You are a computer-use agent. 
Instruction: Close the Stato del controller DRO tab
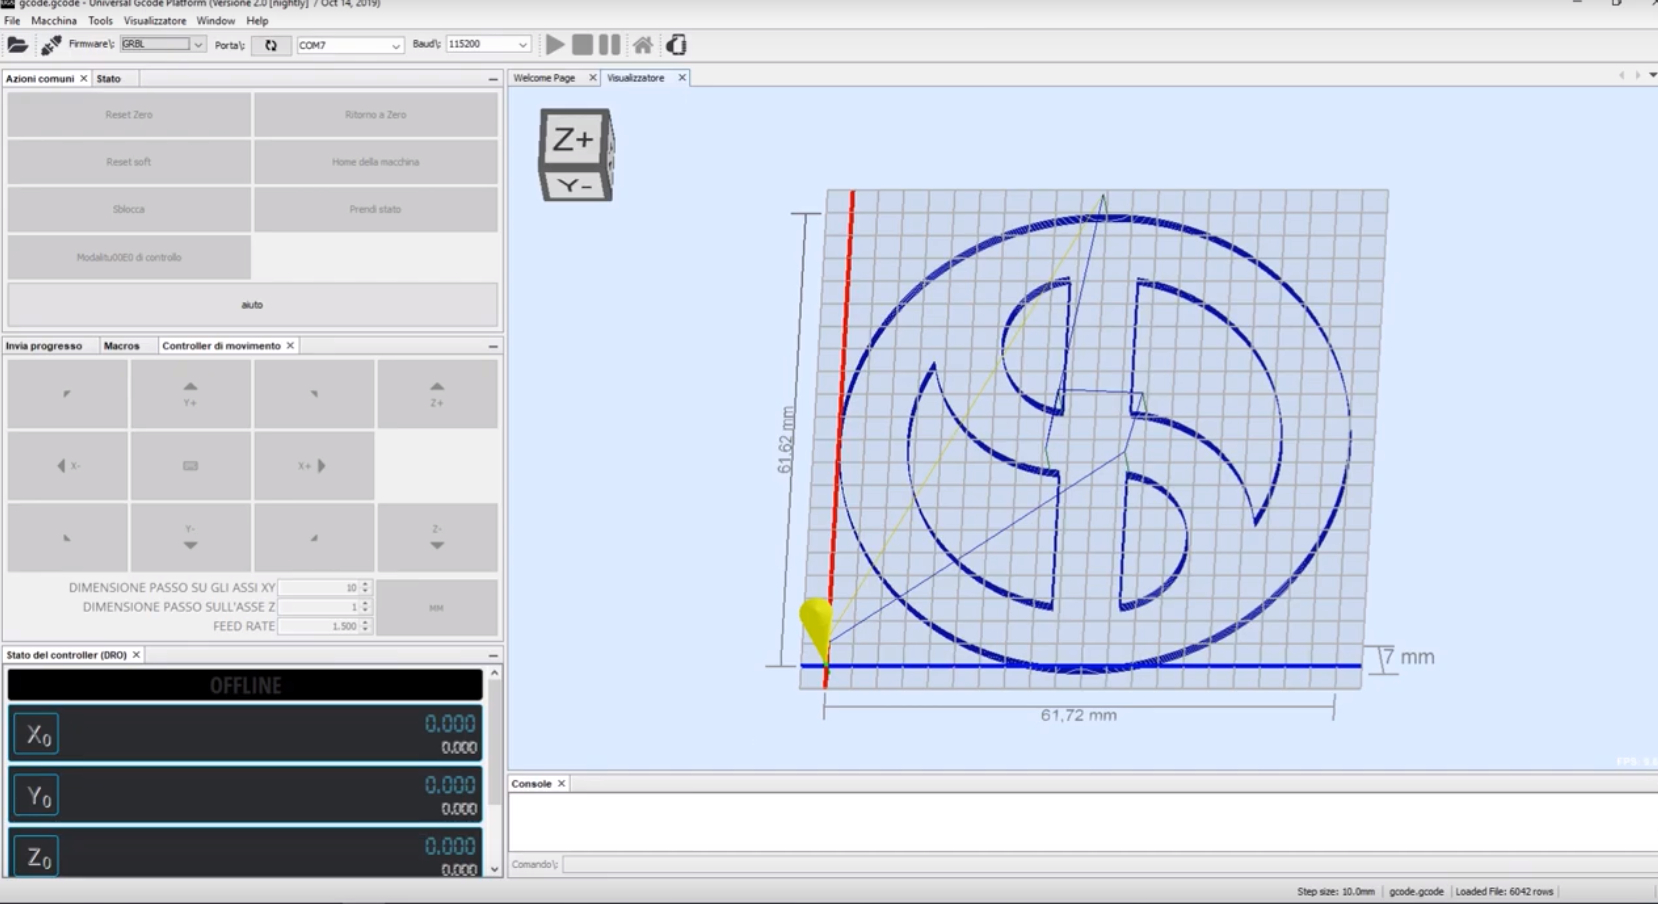coord(137,655)
